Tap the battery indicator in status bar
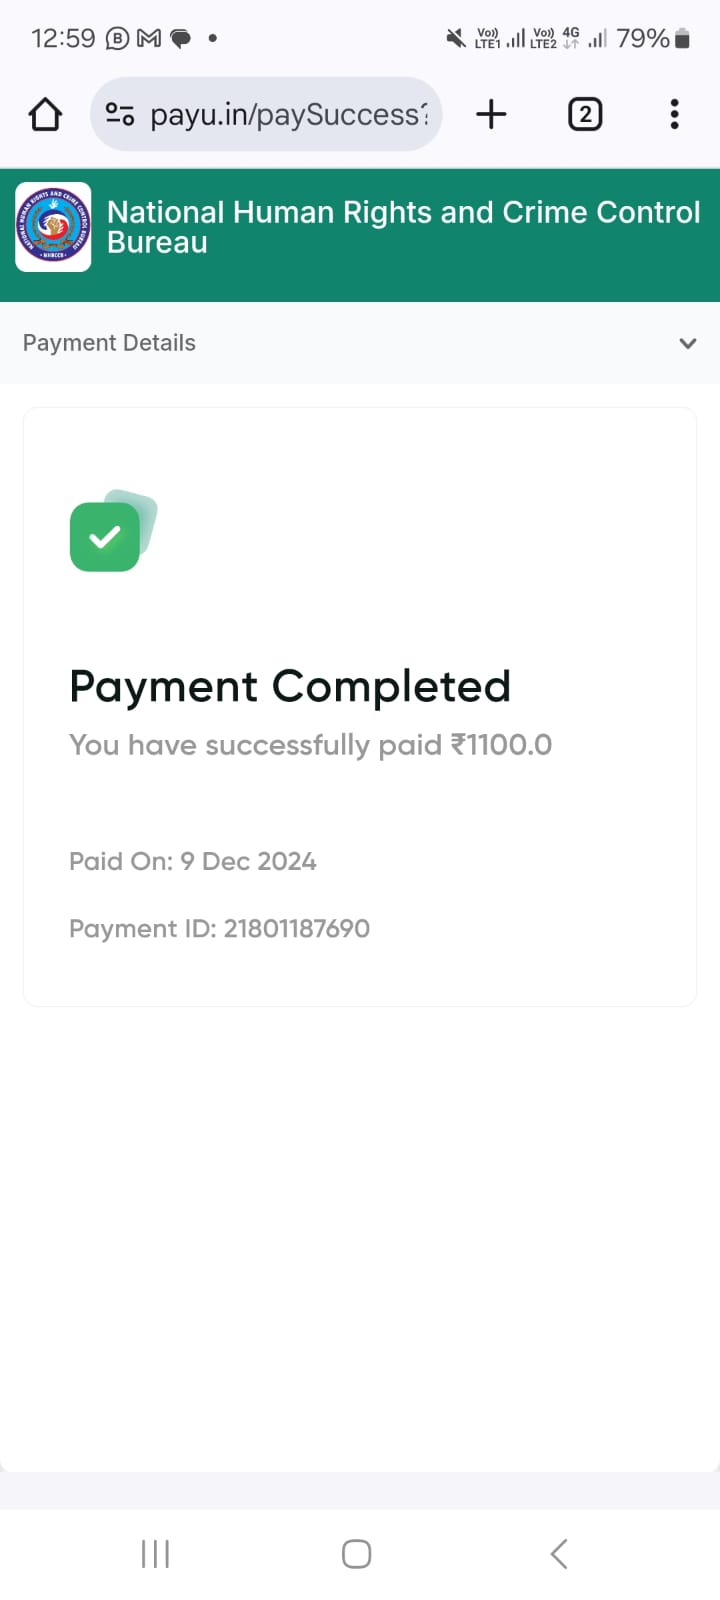Image resolution: width=720 pixels, height=1600 pixels. (682, 39)
